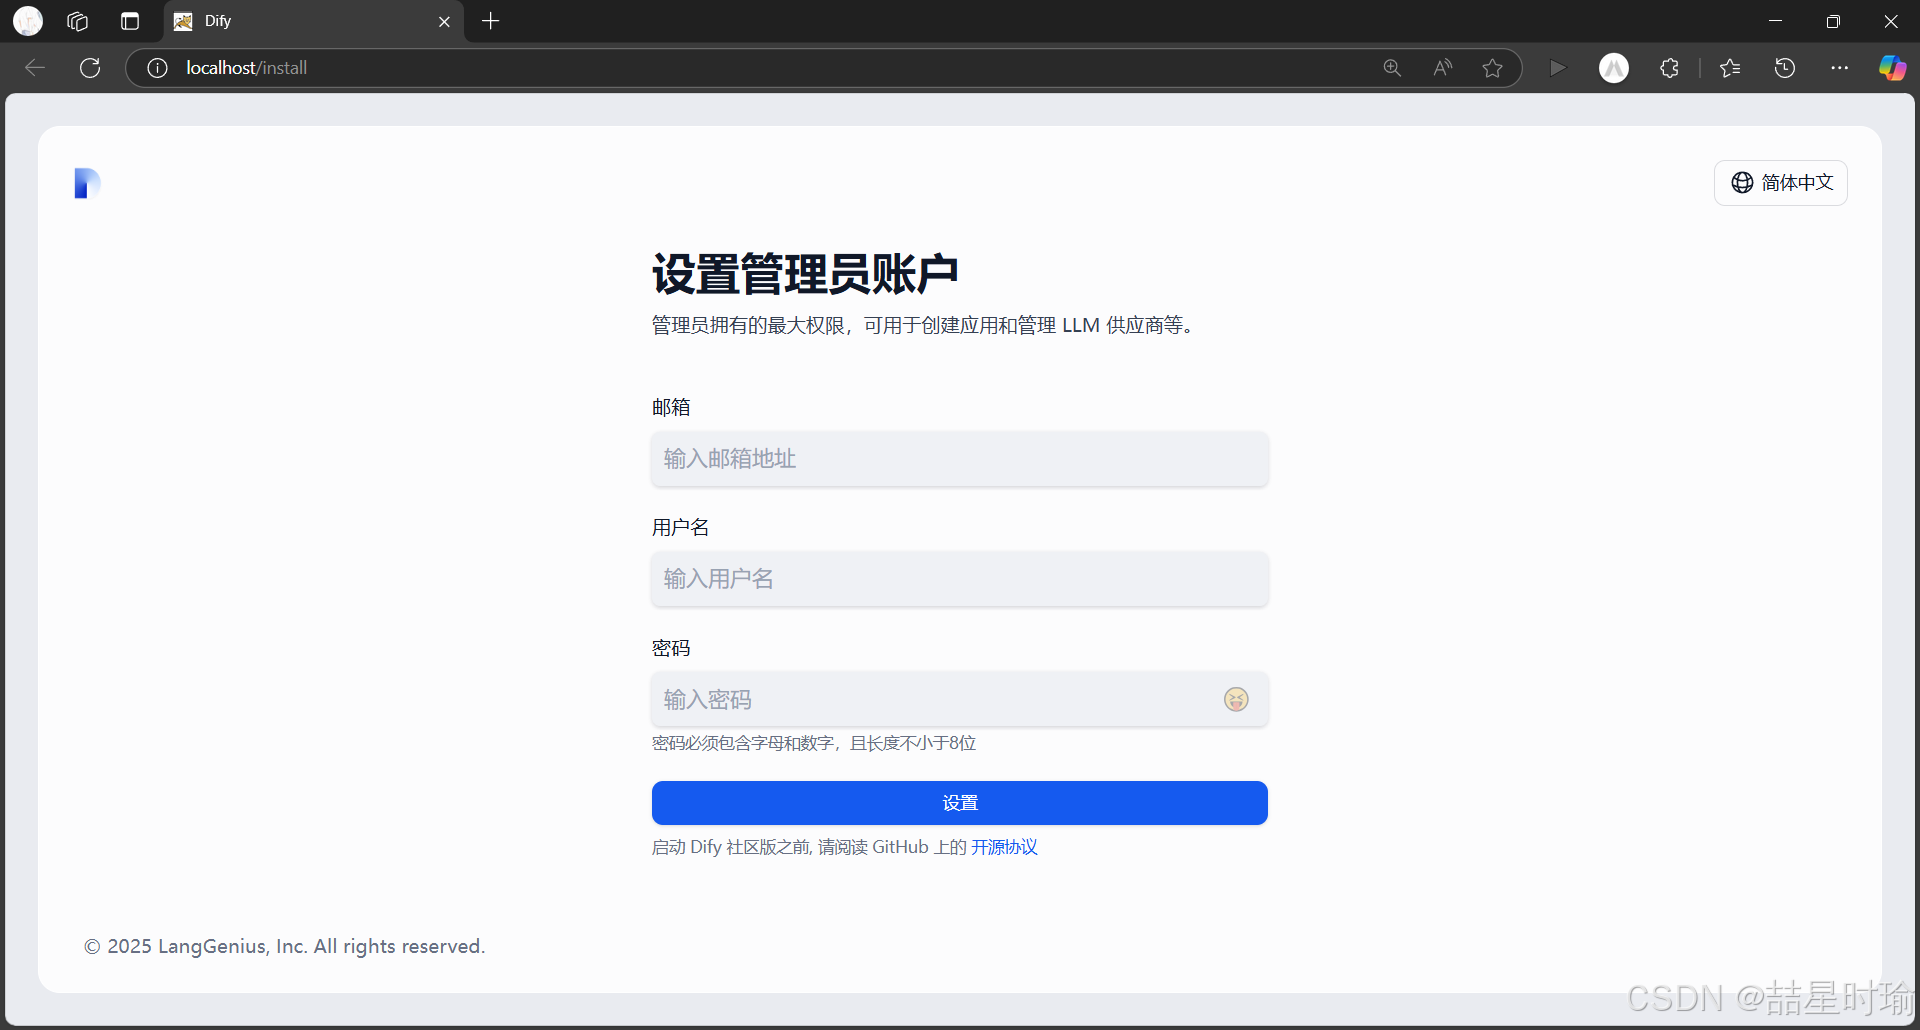The image size is (1920, 1030).
Task: Open the Extensions puzzle icon
Action: (x=1669, y=68)
